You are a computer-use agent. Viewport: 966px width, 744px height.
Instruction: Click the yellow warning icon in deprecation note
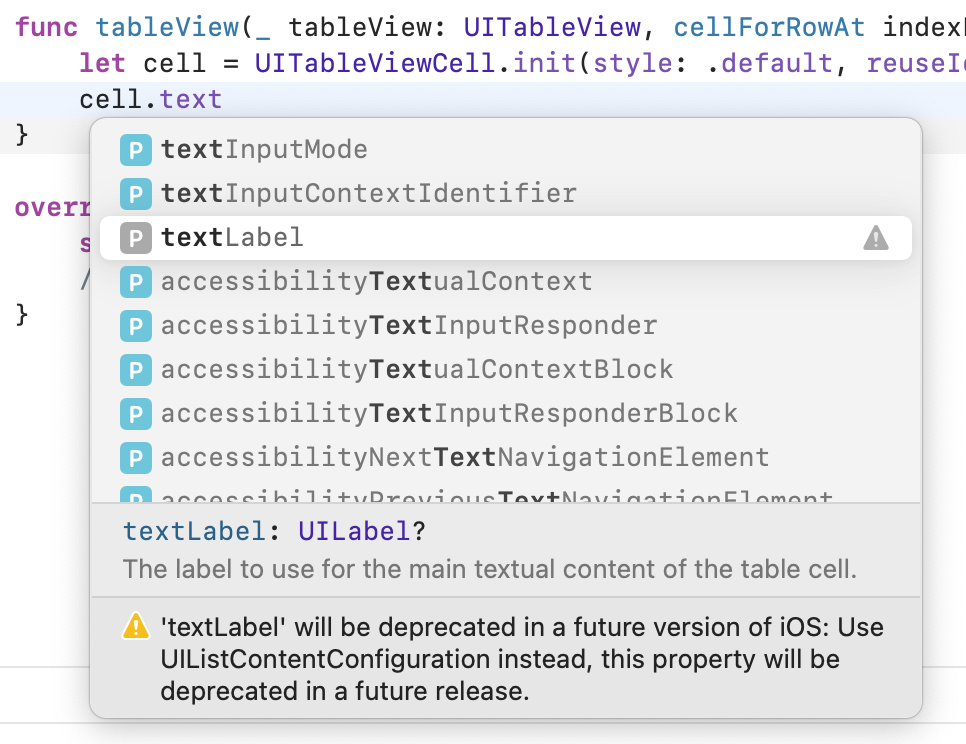click(136, 626)
